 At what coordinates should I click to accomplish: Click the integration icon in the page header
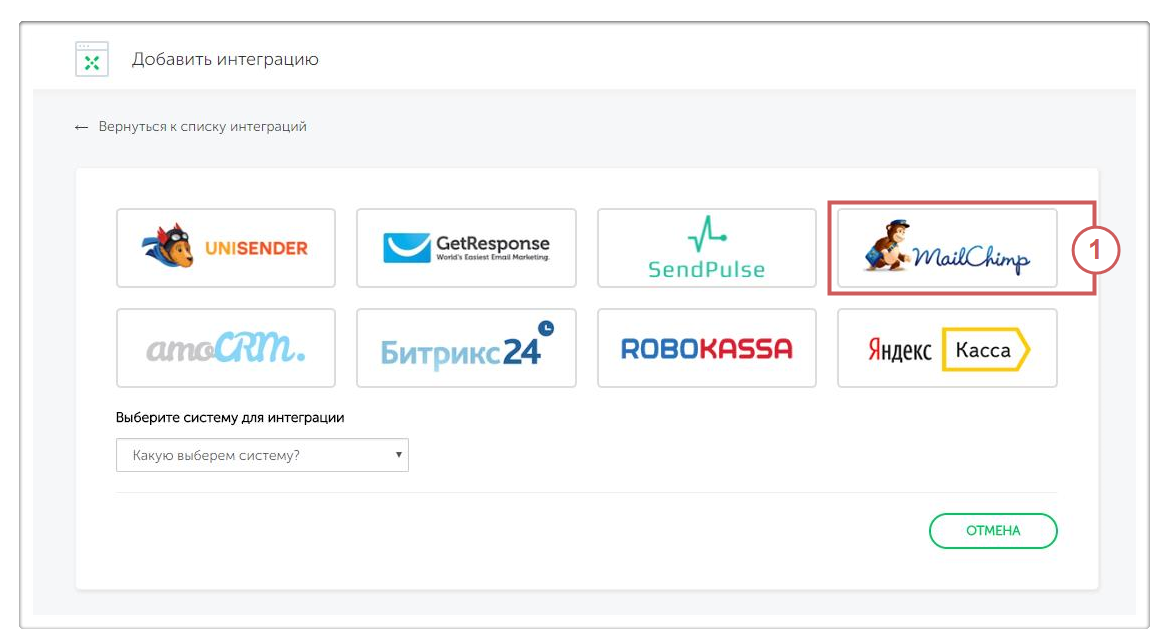pos(92,60)
